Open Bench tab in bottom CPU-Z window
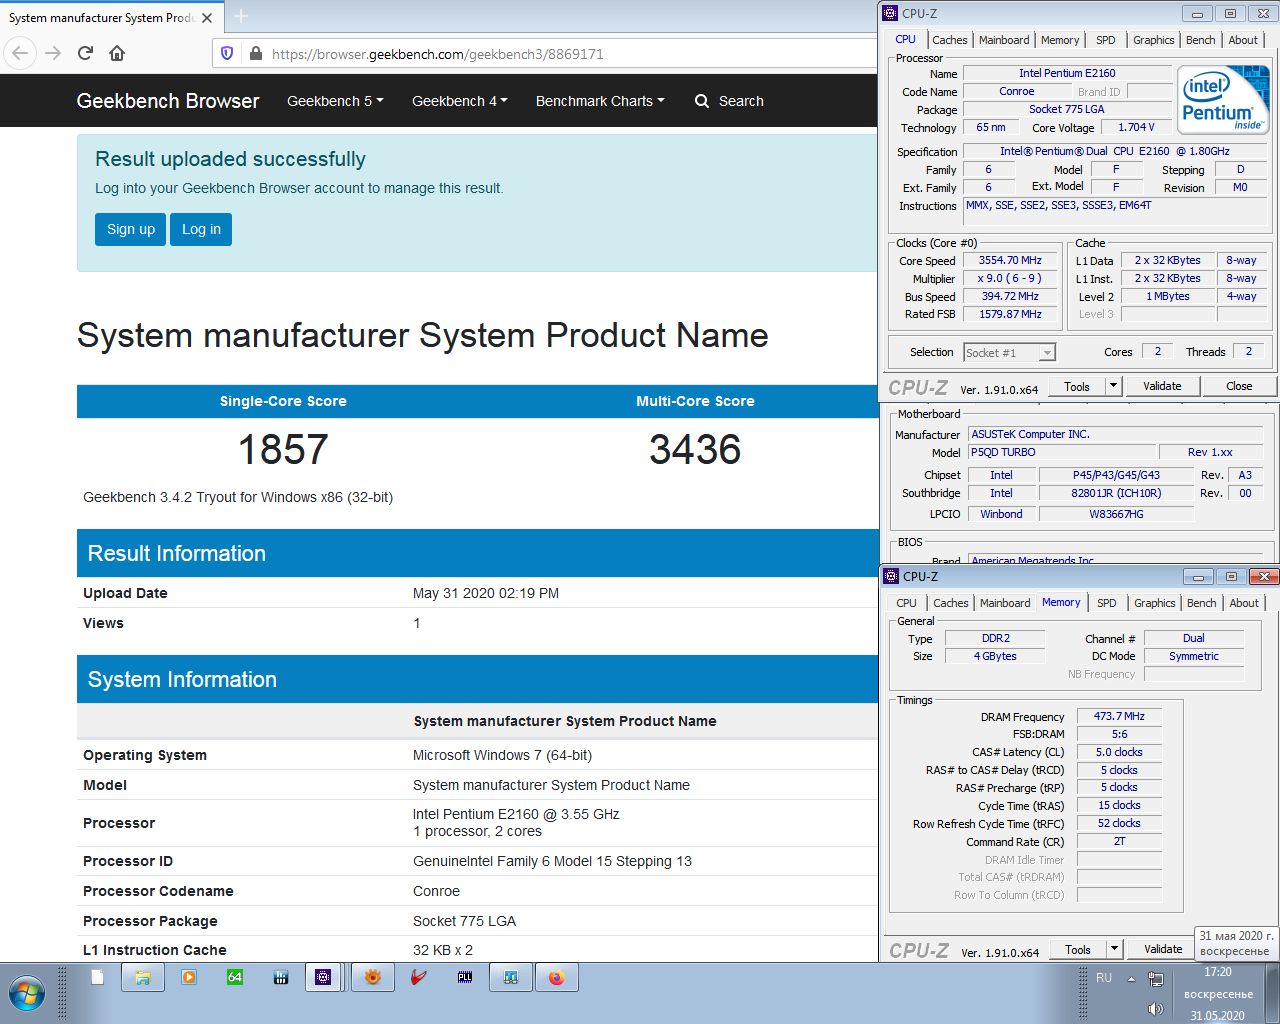The height and width of the screenshot is (1024, 1280). click(1202, 603)
